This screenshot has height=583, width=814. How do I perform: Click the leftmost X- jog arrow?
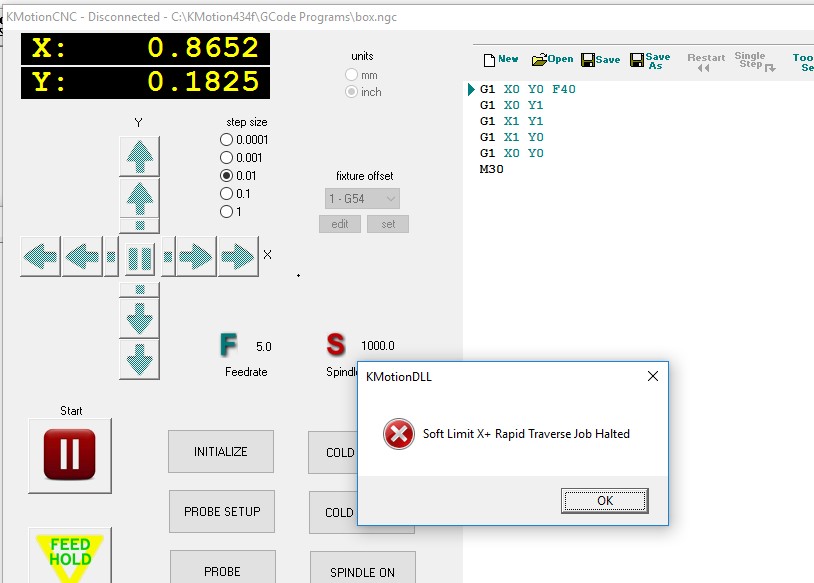click(x=40, y=257)
